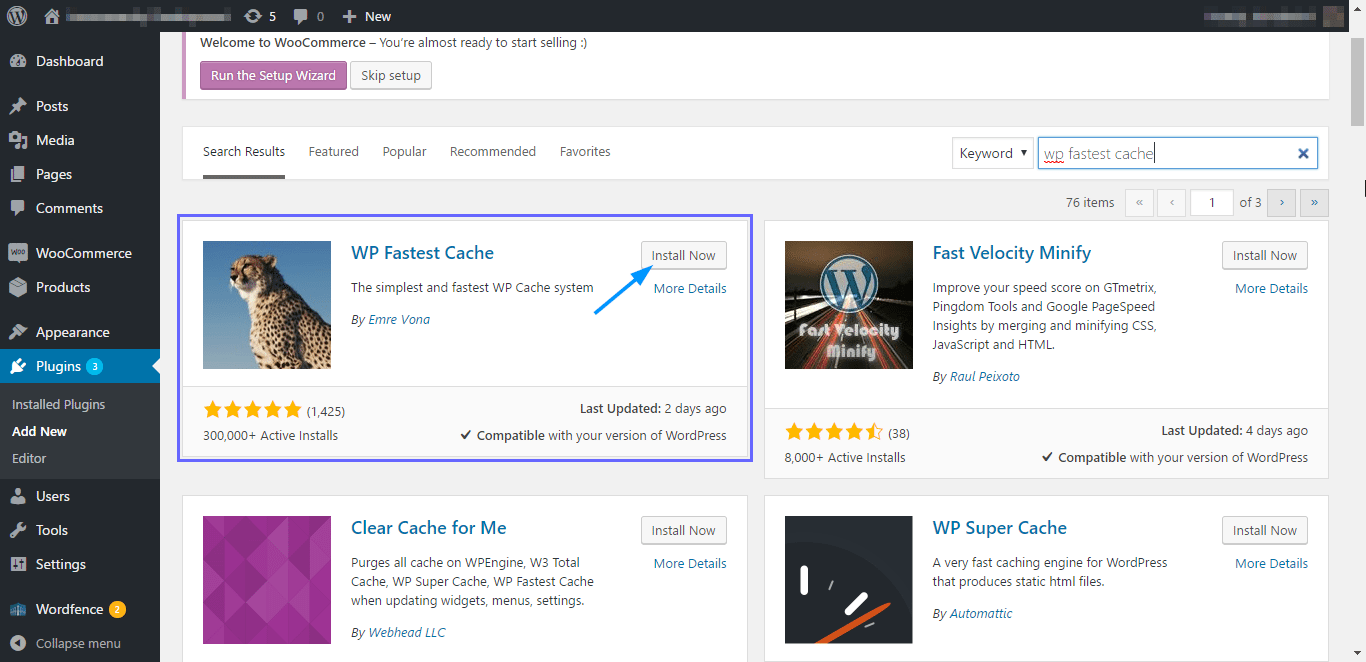The width and height of the screenshot is (1366, 662).
Task: Open Products box icon
Action: tap(18, 287)
